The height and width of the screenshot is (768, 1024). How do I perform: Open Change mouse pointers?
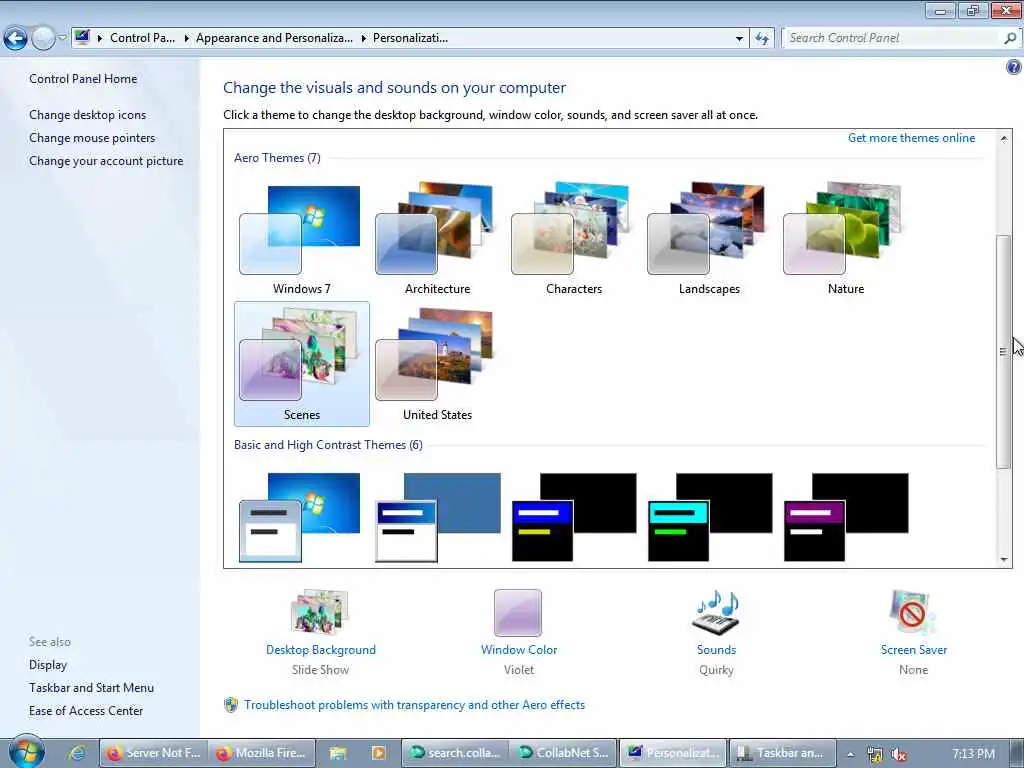[92, 138]
